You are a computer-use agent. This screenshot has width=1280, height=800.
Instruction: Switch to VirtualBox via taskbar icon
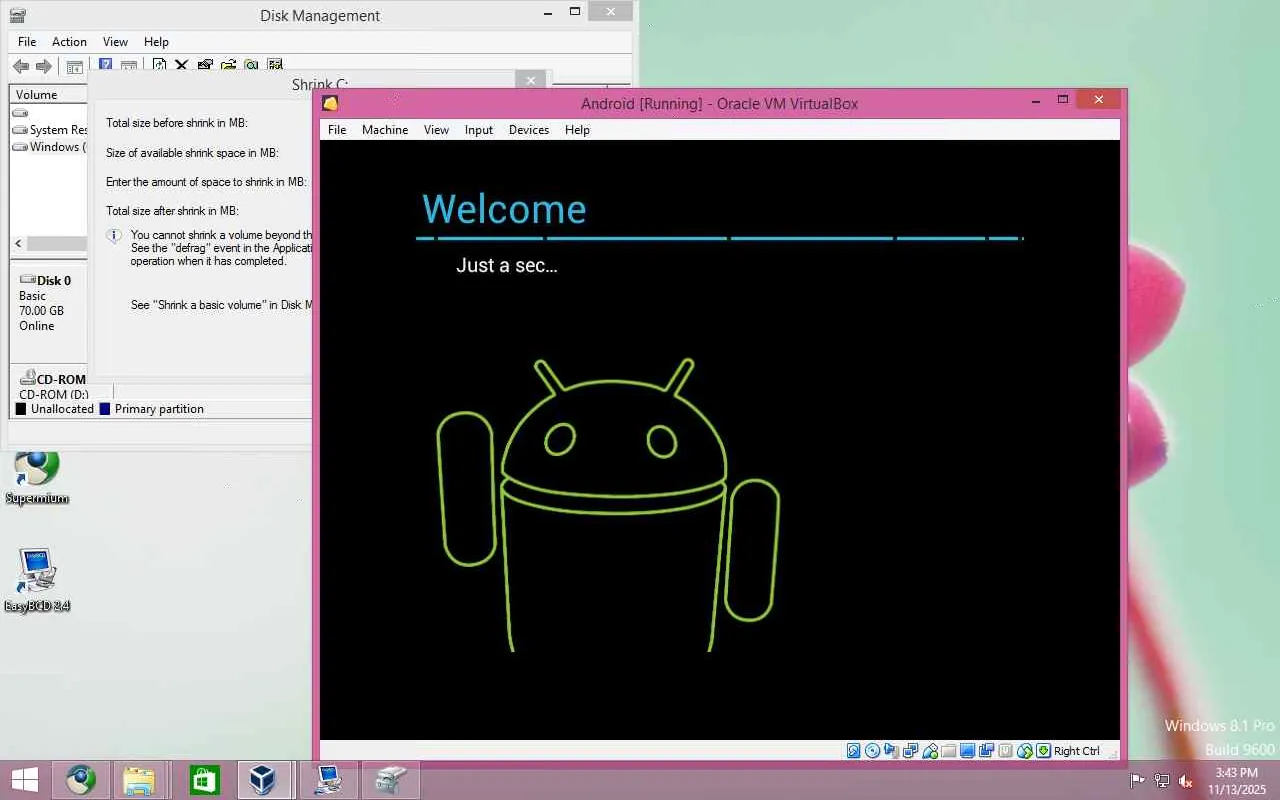tap(263, 780)
